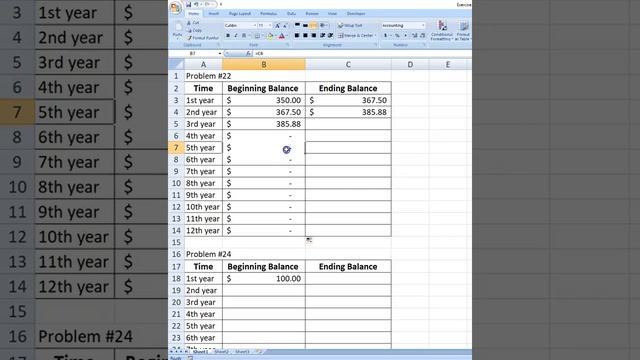
Task: Click the Paste clipboard icon
Action: (x=178, y=27)
